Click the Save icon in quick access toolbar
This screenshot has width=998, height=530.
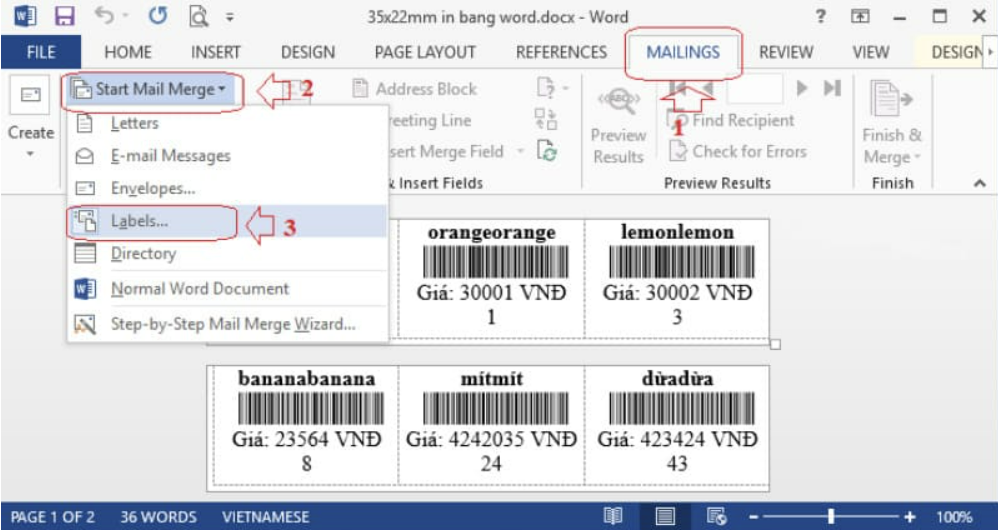pos(64,17)
